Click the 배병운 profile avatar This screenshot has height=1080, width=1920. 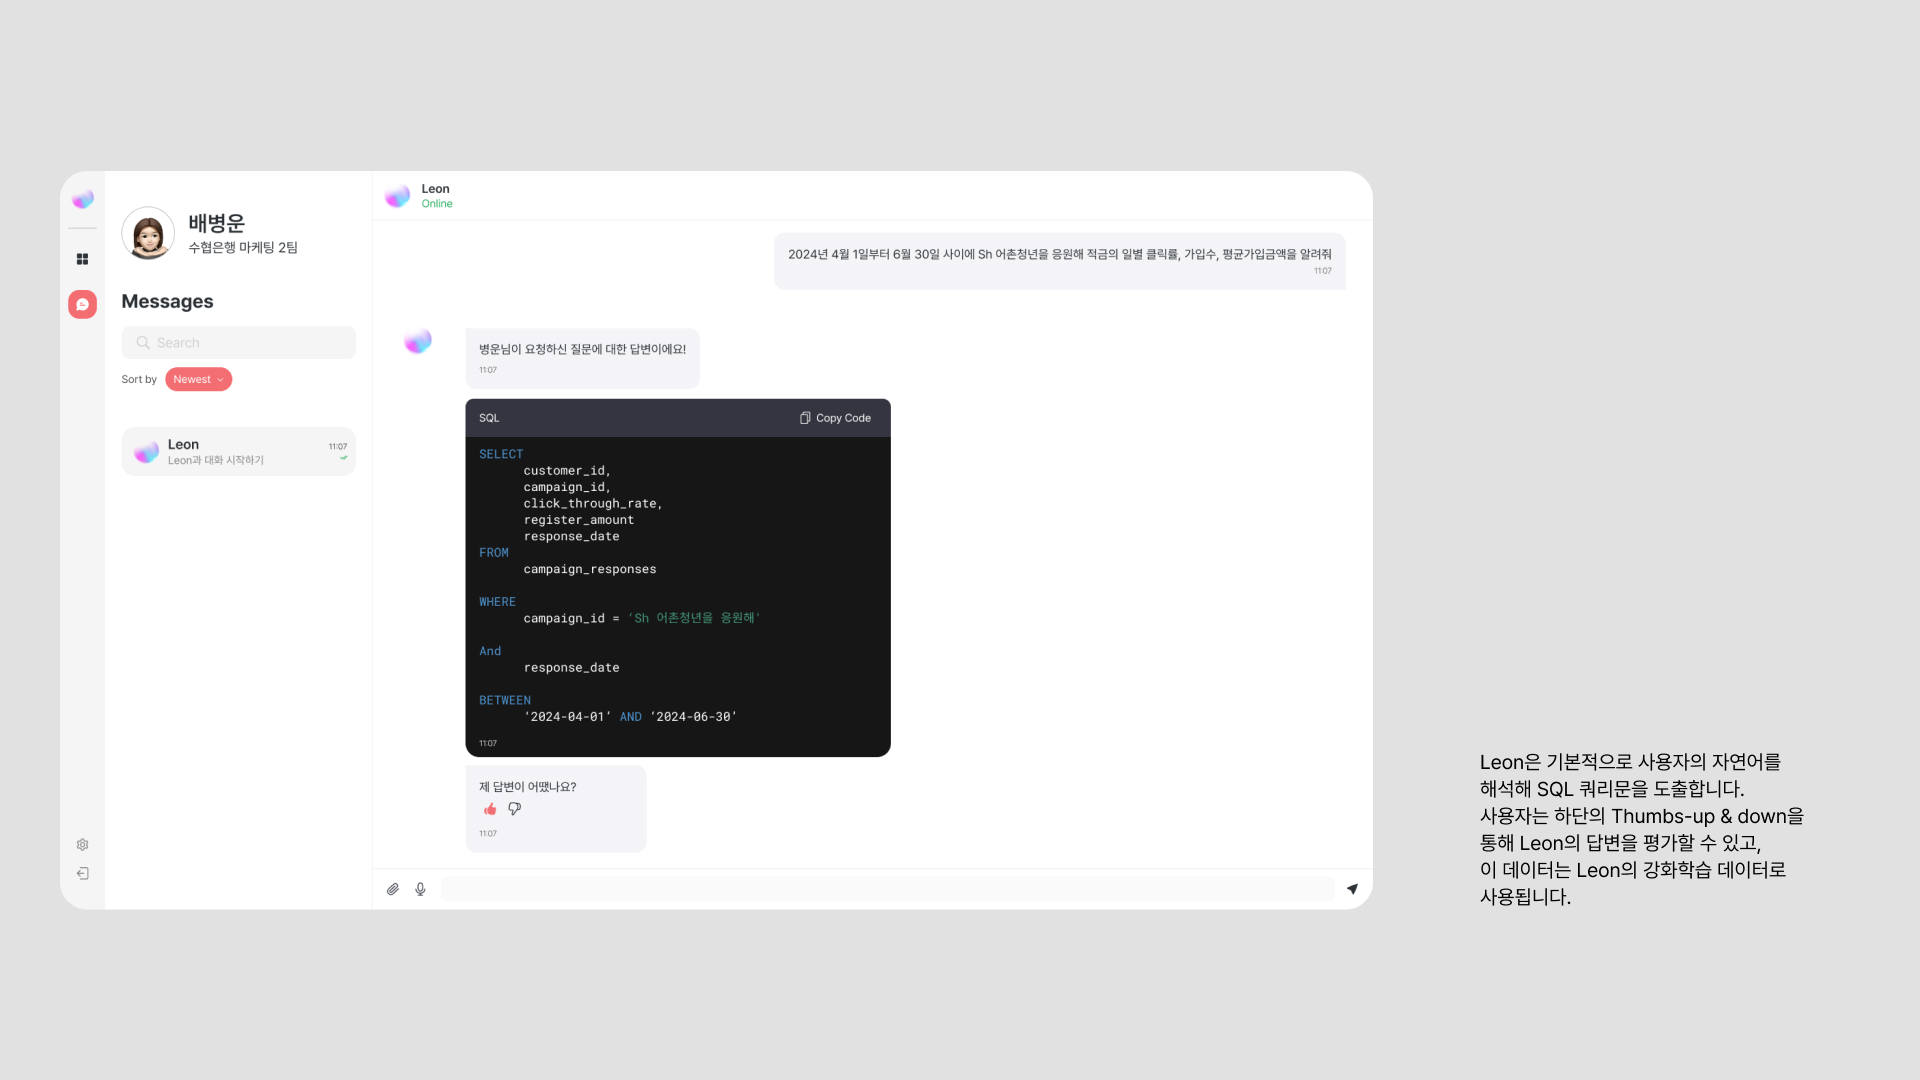point(148,234)
